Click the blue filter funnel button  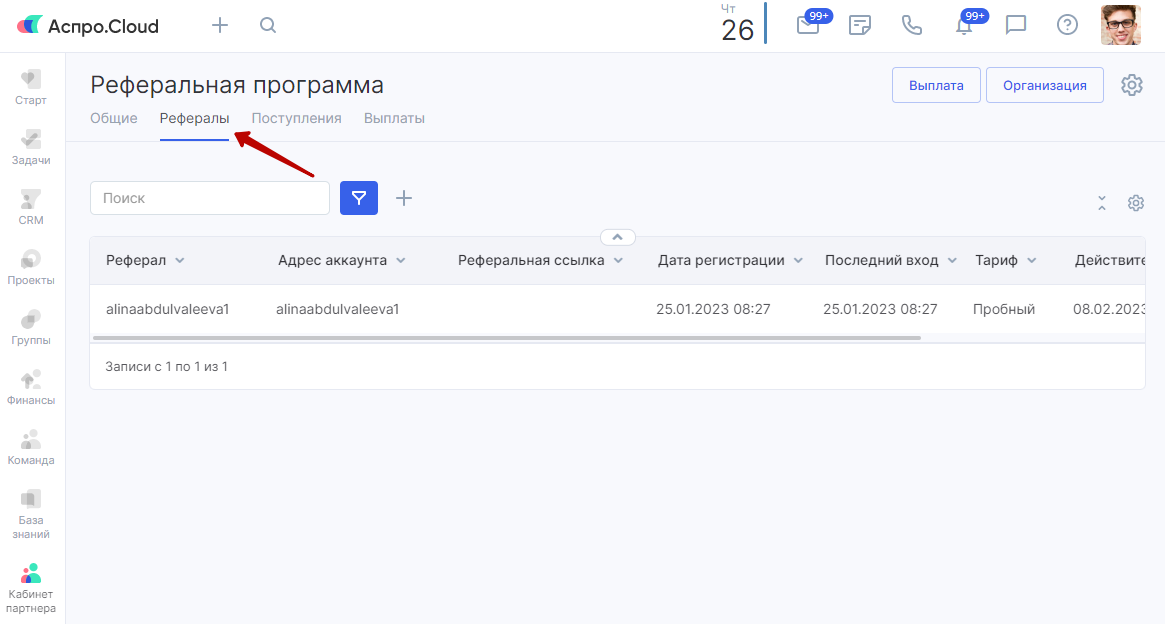pyautogui.click(x=359, y=198)
